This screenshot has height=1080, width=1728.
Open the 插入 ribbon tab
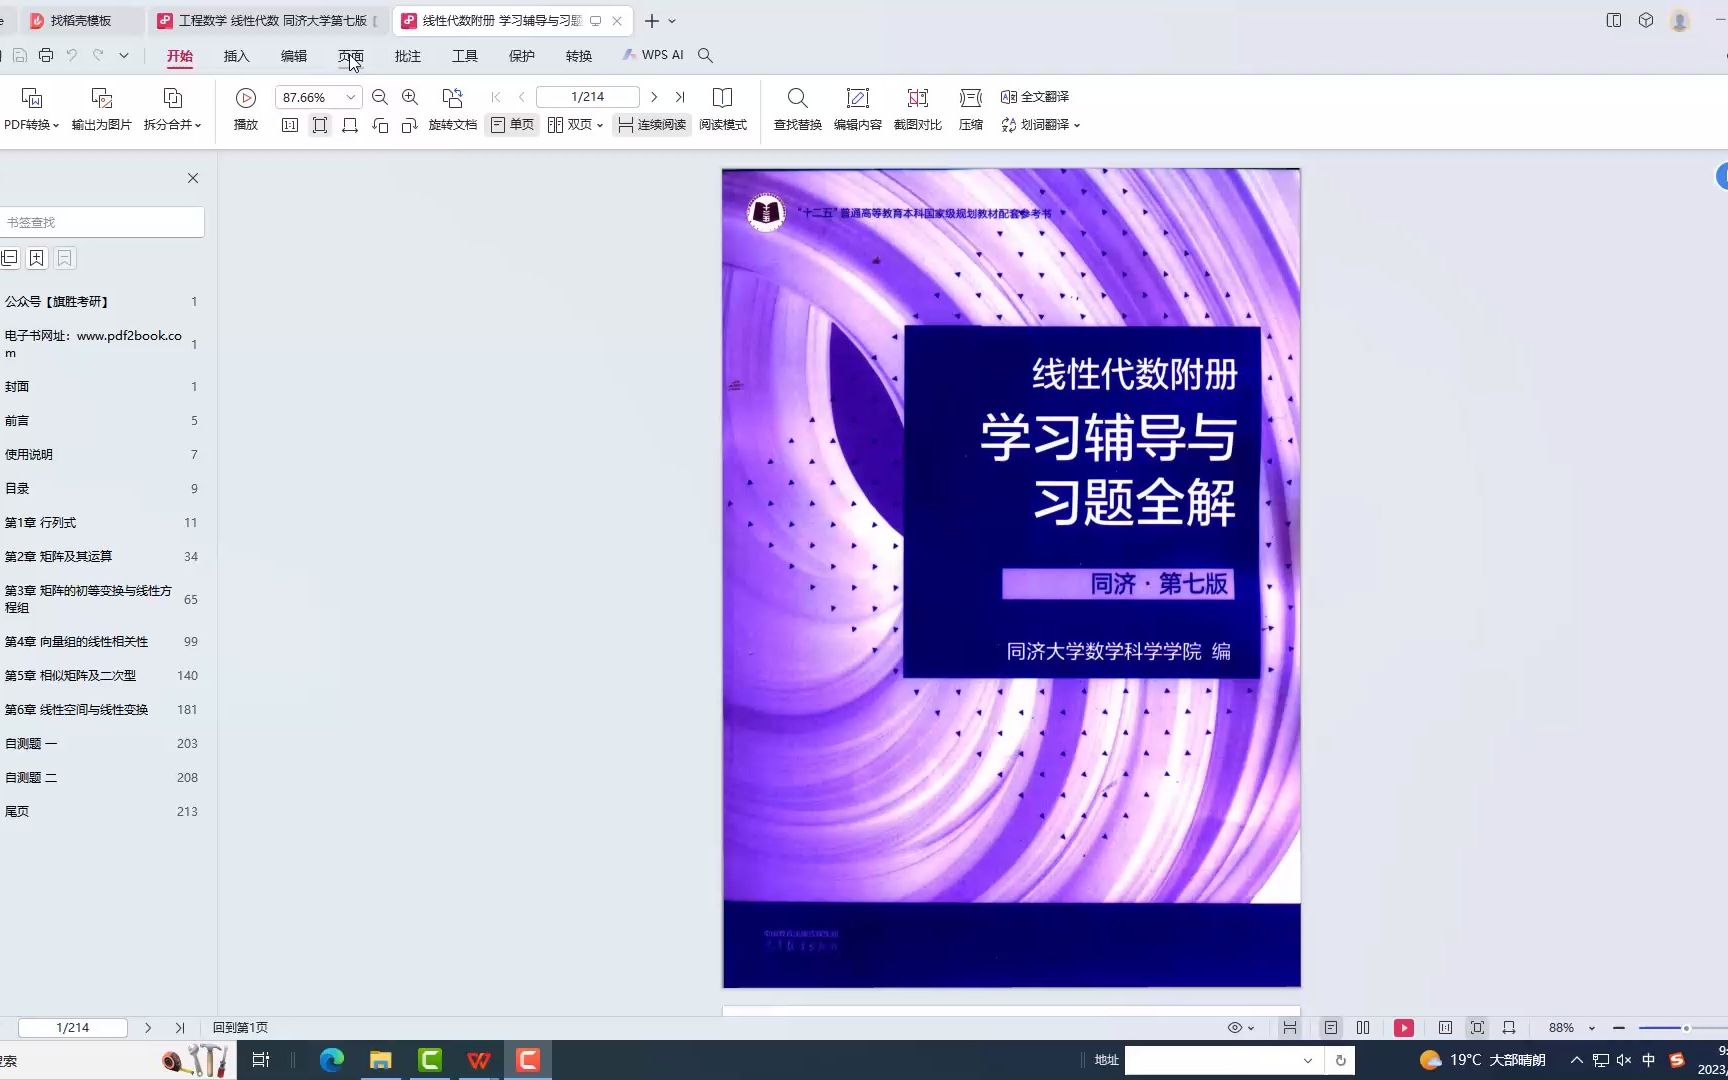[236, 56]
